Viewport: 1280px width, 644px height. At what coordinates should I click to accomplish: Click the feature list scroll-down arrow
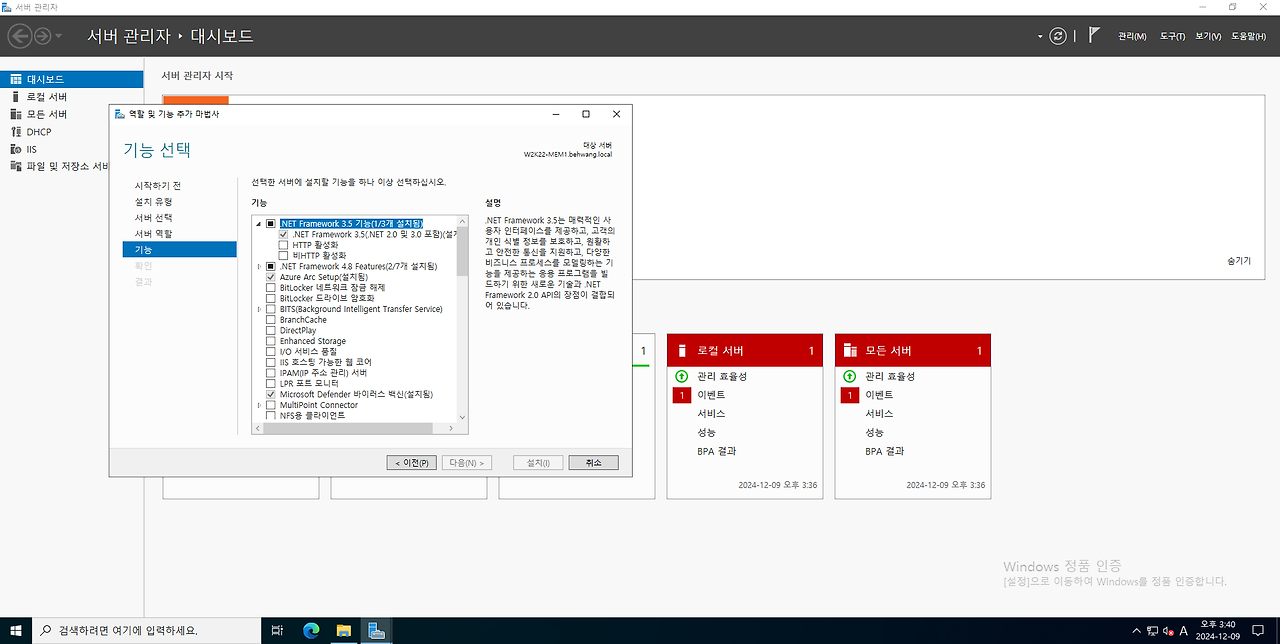(x=462, y=416)
